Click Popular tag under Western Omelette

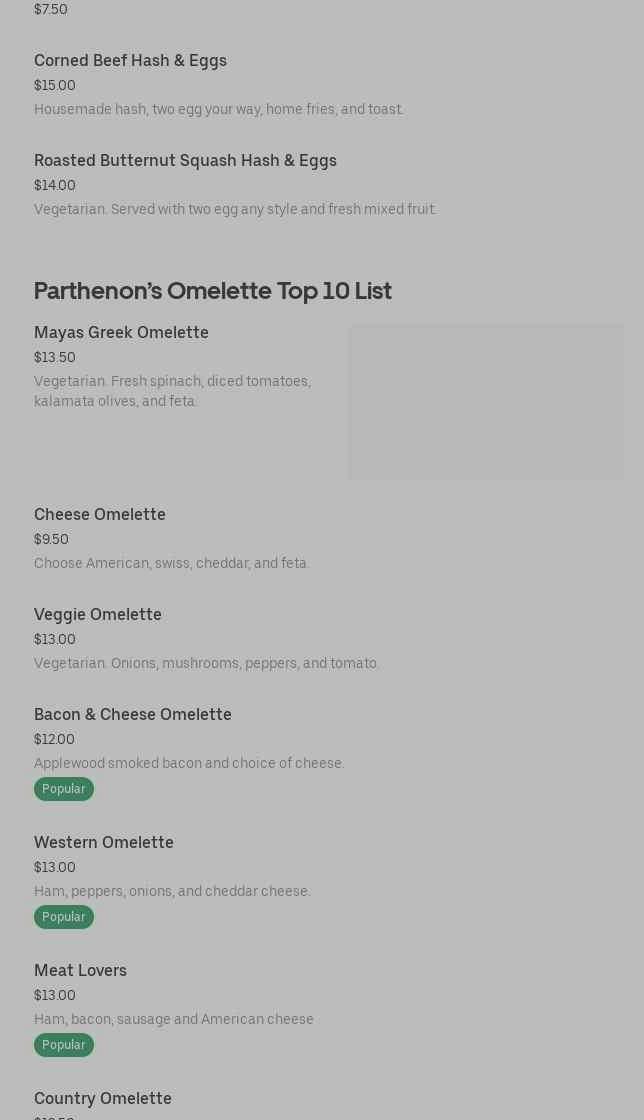[x=64, y=917]
